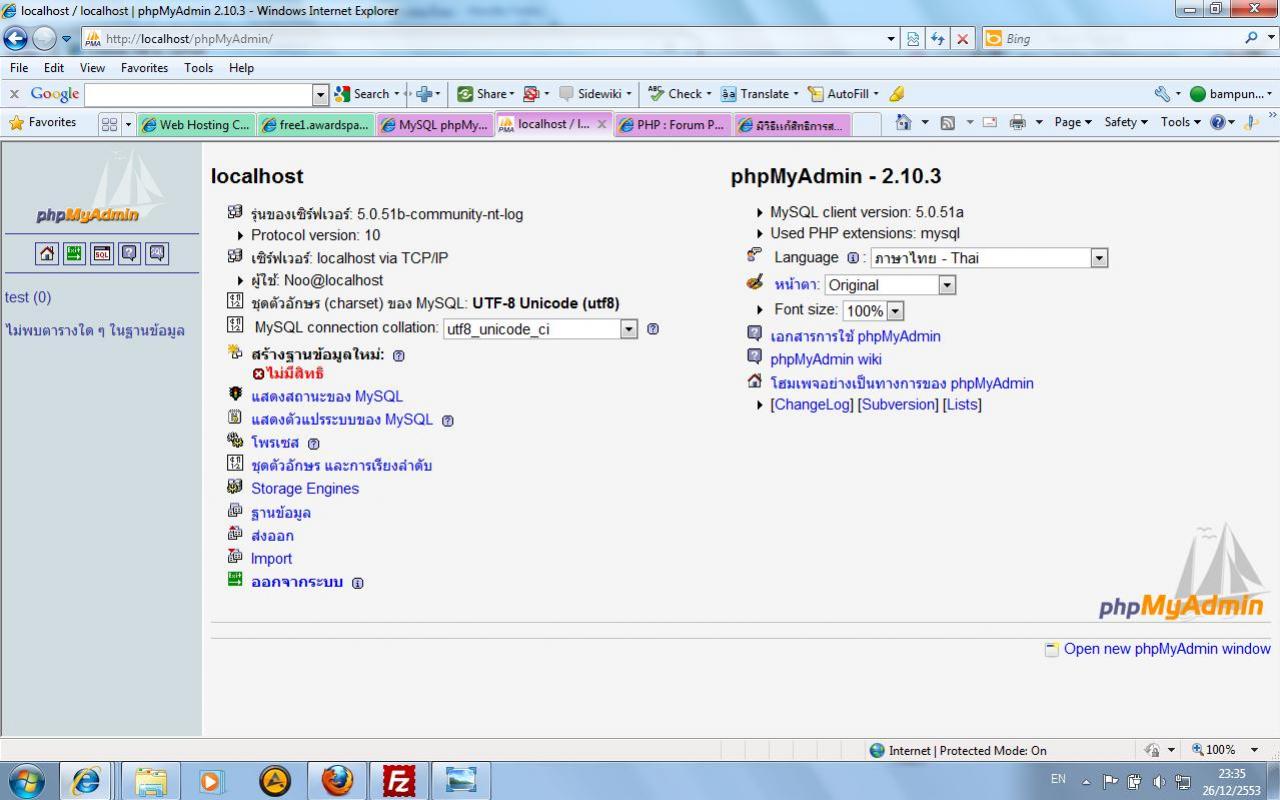Click the help icon next to สร้างฐานข้อมูลใหม่
The height and width of the screenshot is (800, 1280).
point(399,355)
